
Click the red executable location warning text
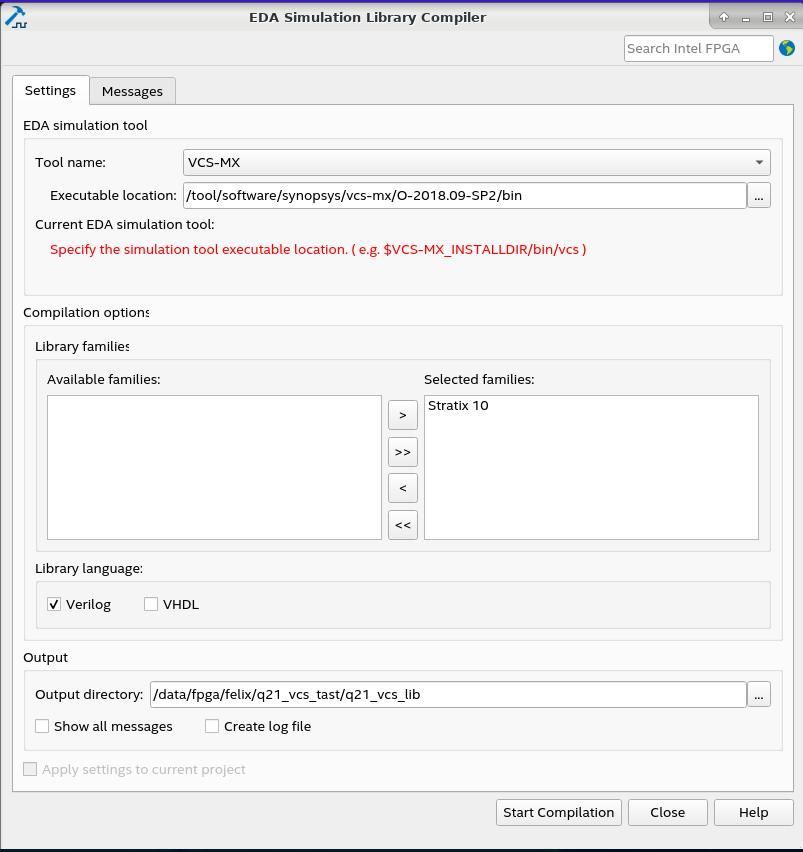tap(318, 249)
